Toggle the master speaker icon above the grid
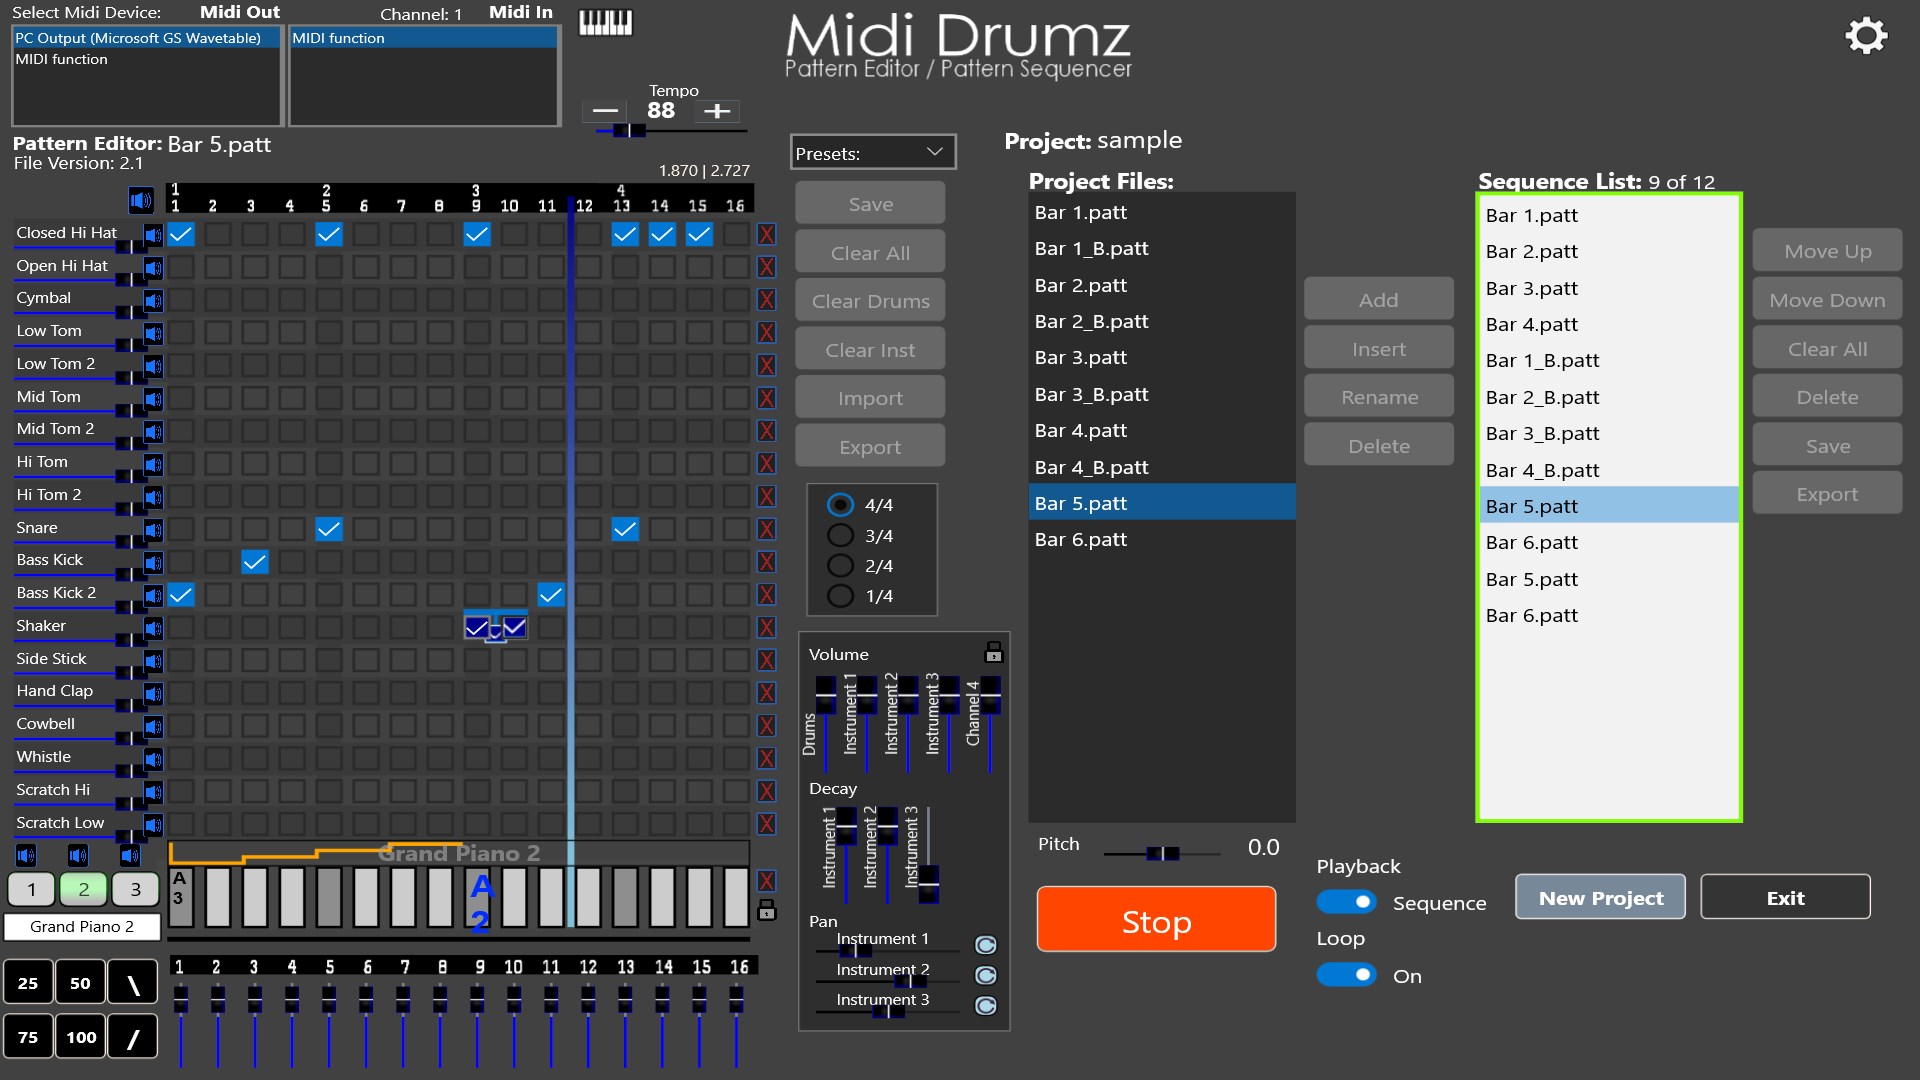The height and width of the screenshot is (1080, 1920). (x=140, y=200)
